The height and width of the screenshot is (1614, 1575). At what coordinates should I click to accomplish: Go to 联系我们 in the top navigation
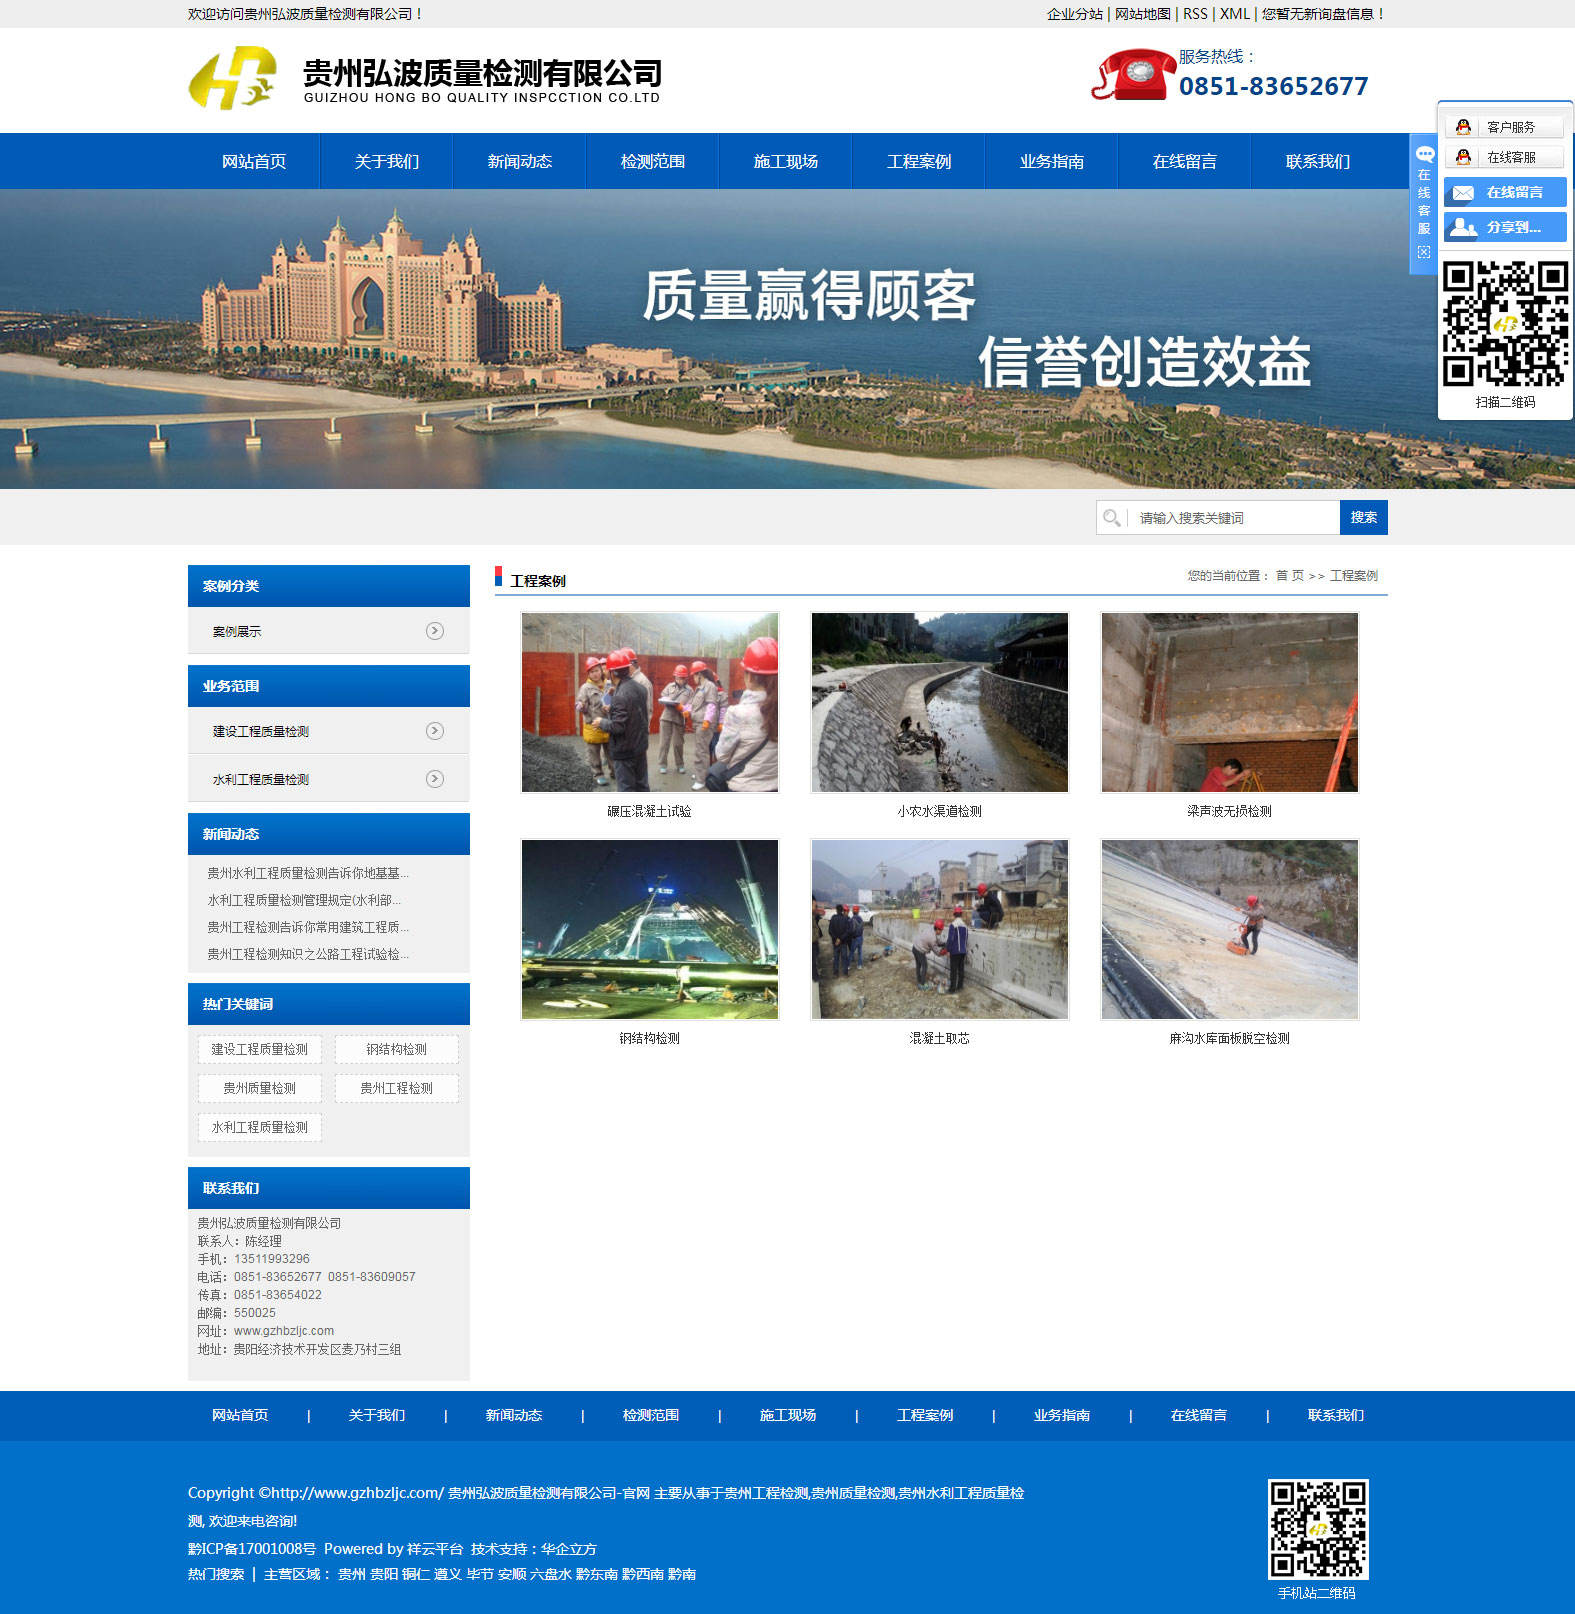1317,162
